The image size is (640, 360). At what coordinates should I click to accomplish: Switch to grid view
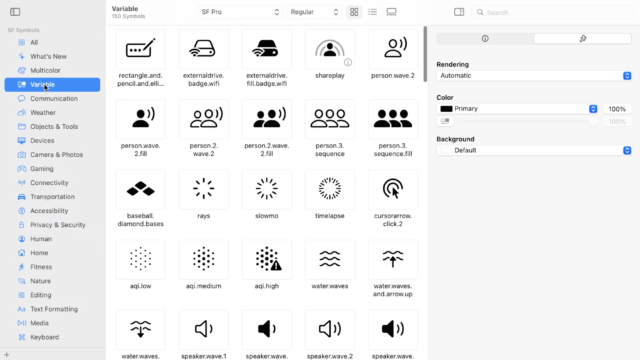coord(354,12)
